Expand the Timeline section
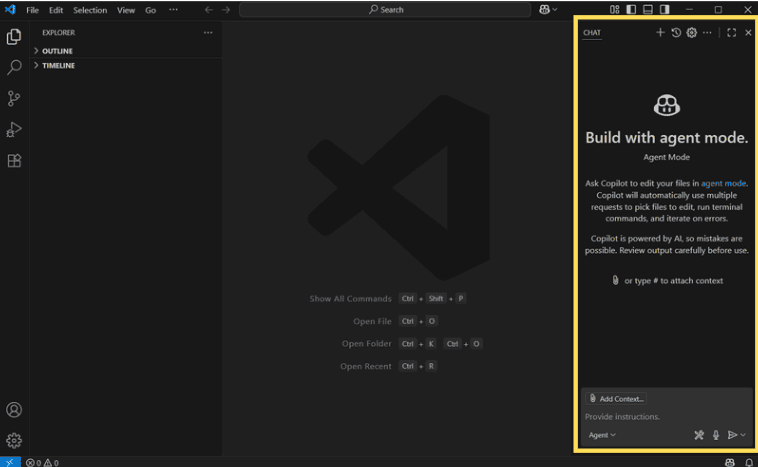Screen dimensions: 758x467 click(126, 65)
